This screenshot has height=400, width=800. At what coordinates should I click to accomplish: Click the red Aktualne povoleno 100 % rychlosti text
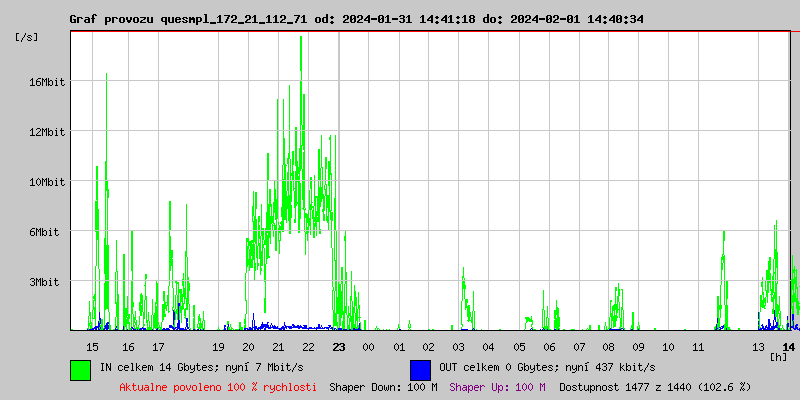point(218,386)
